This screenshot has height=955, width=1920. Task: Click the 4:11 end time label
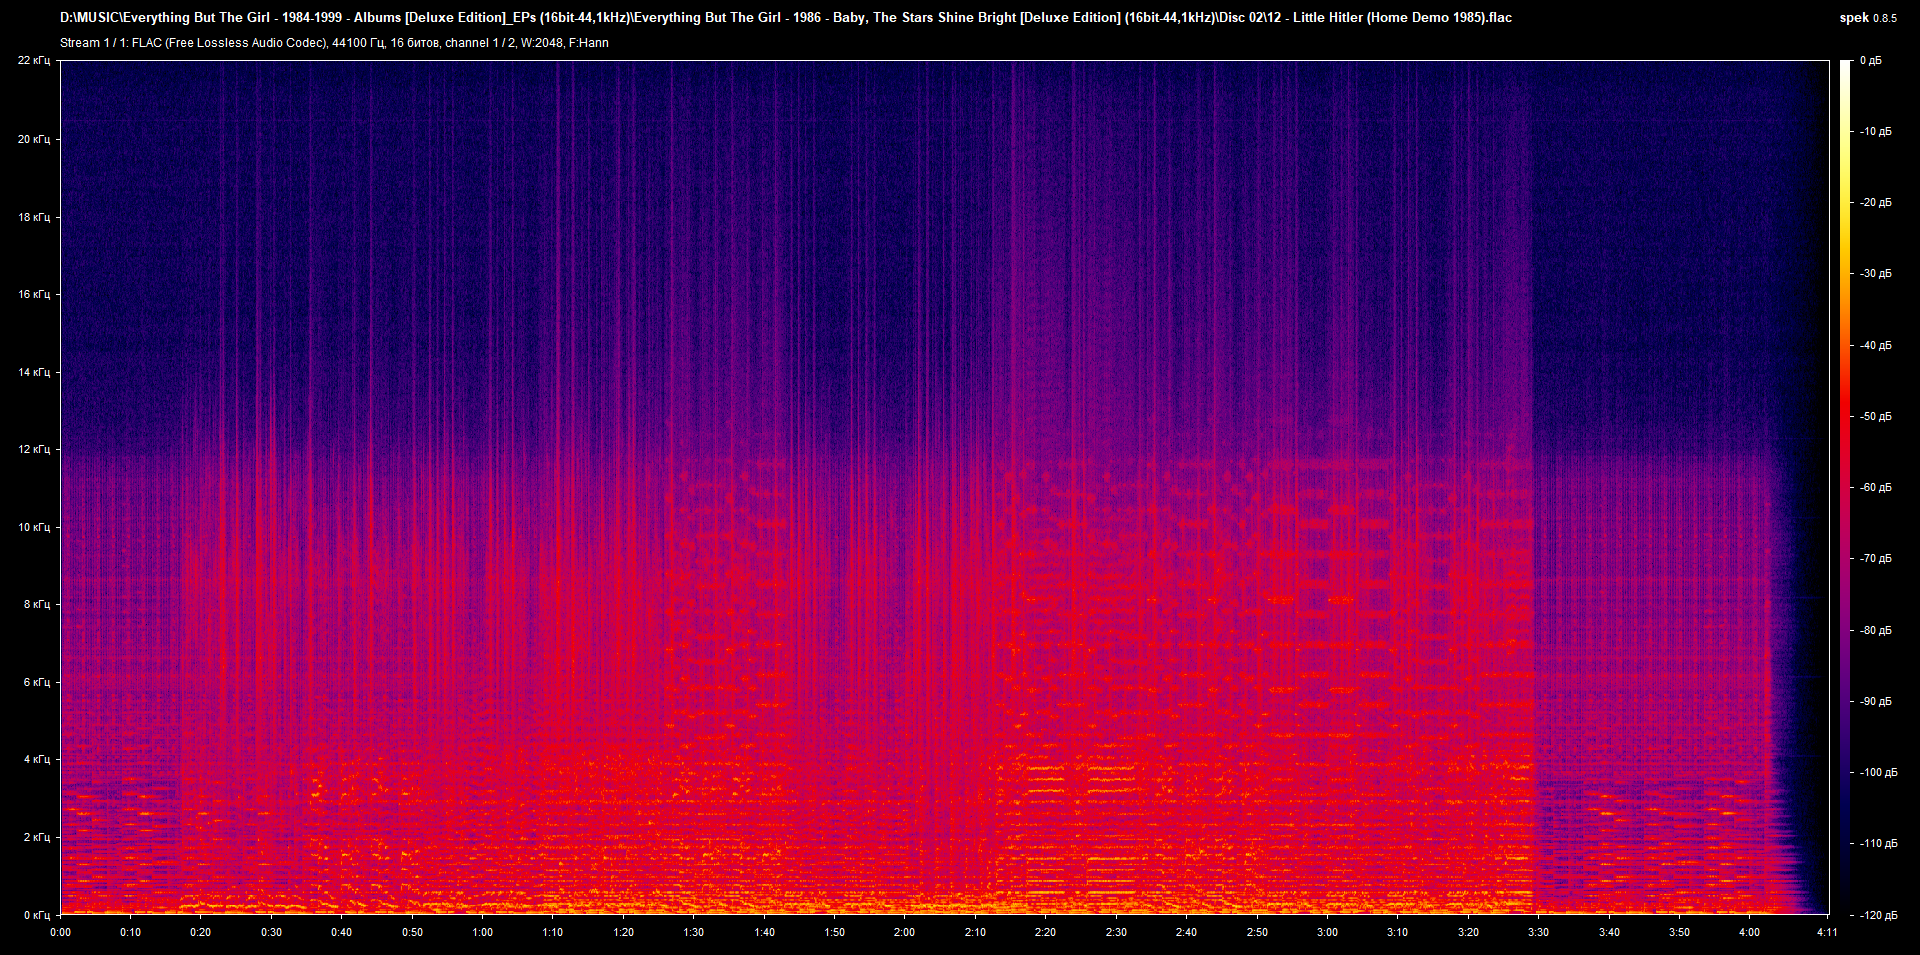click(x=1827, y=932)
